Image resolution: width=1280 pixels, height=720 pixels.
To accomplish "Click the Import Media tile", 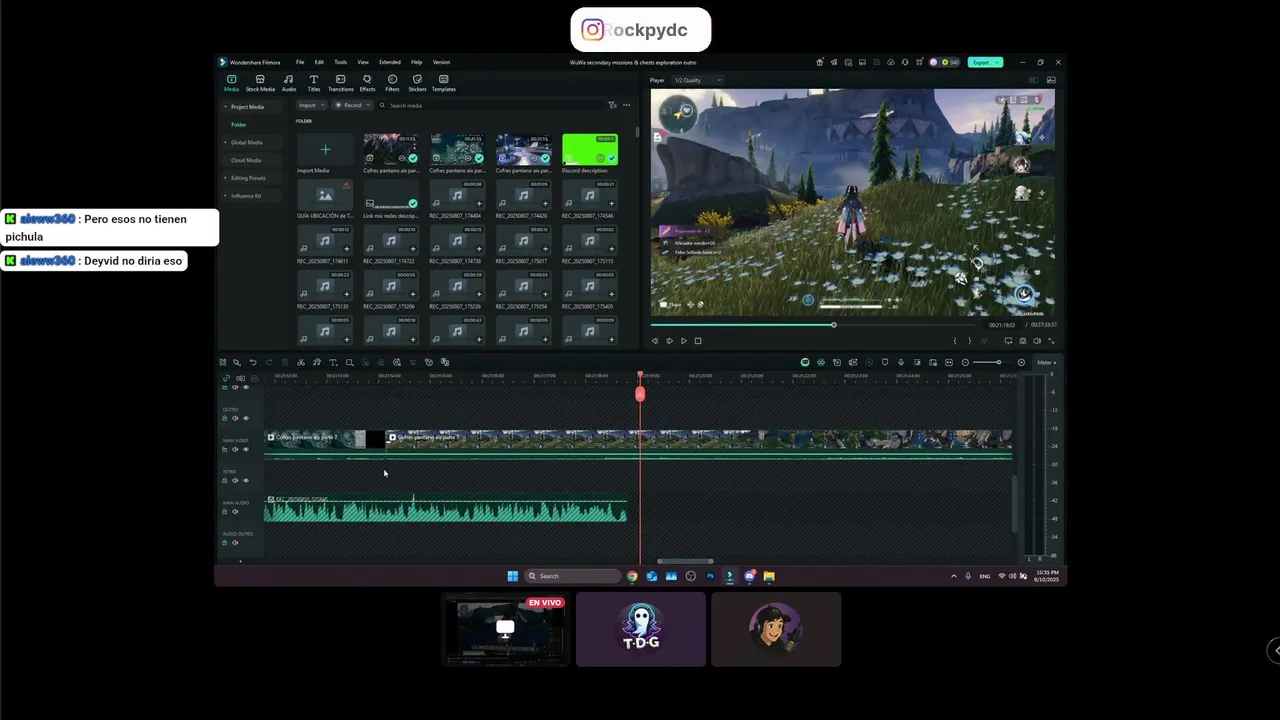I will pyautogui.click(x=325, y=150).
